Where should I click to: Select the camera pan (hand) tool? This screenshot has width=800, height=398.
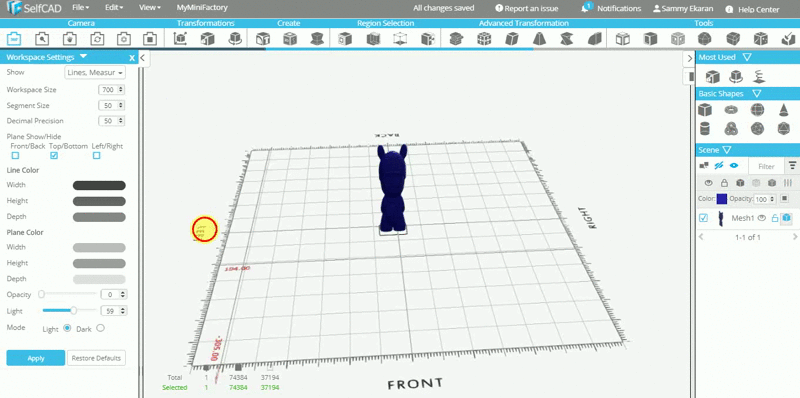click(69, 38)
